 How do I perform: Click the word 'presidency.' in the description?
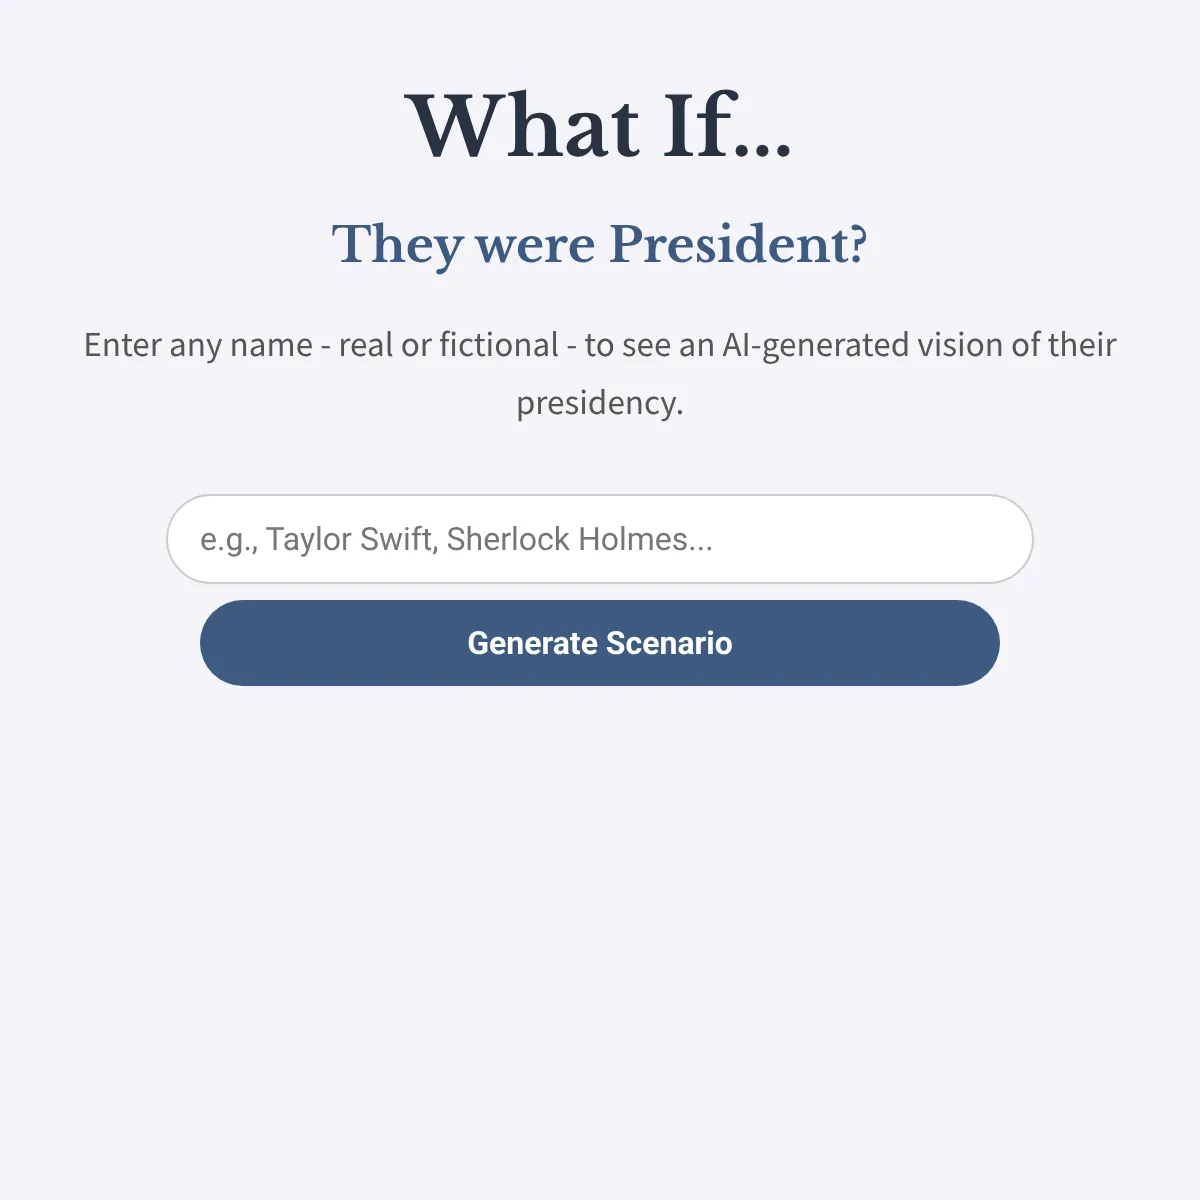click(600, 403)
